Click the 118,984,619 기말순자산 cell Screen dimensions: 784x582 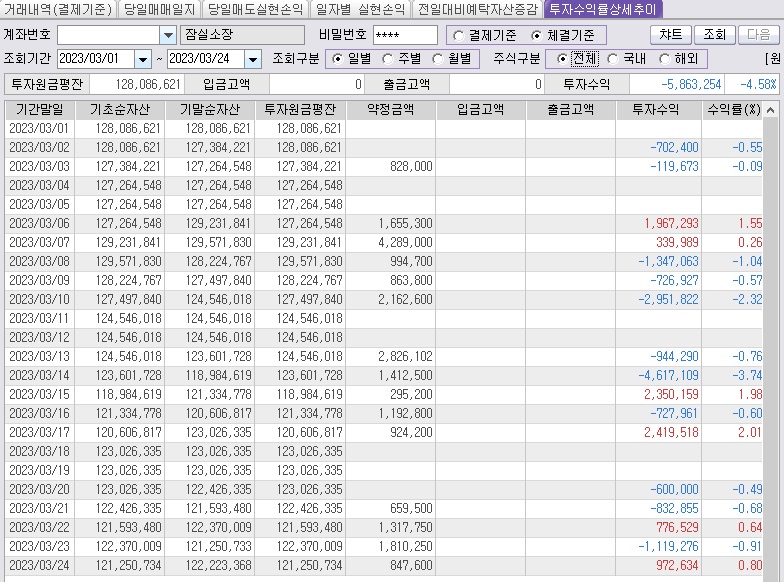click(x=210, y=376)
